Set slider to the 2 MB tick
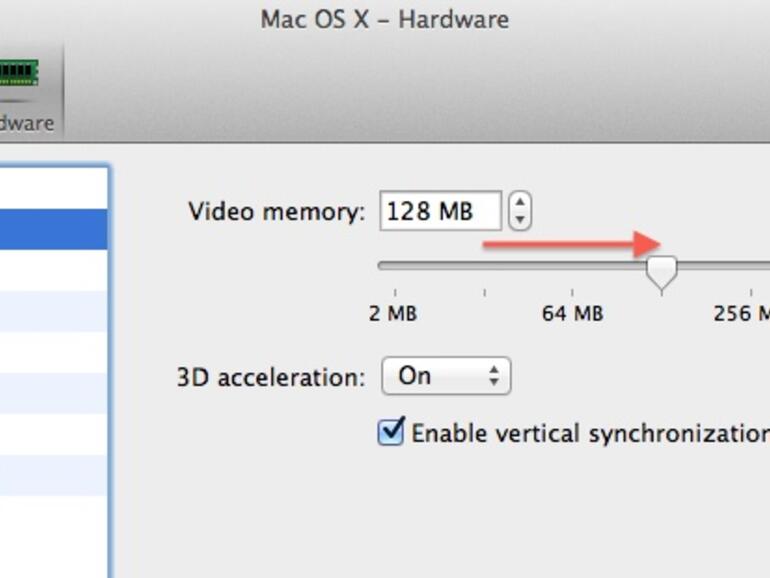Image resolution: width=770 pixels, height=578 pixels. tap(395, 266)
